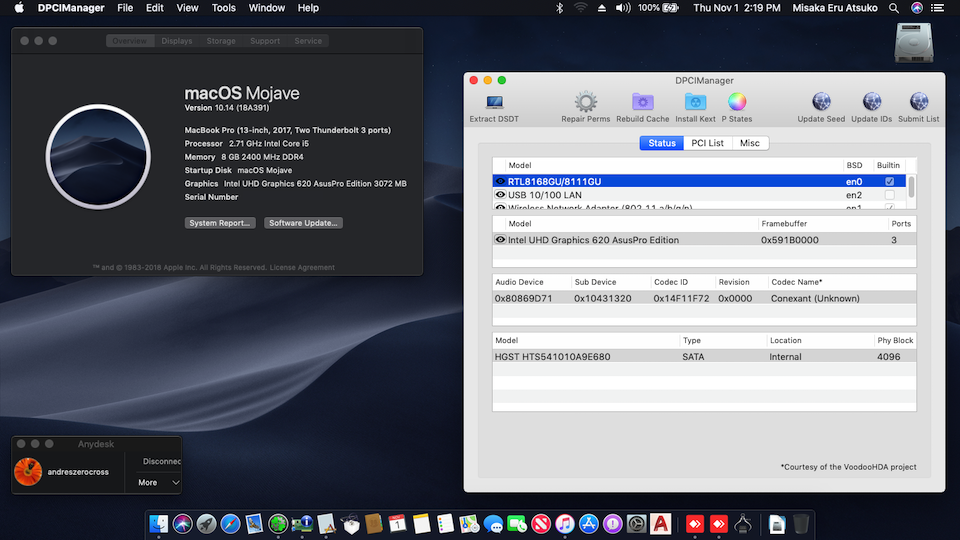
Task: Click the Bluetooth menu bar icon
Action: (x=559, y=8)
